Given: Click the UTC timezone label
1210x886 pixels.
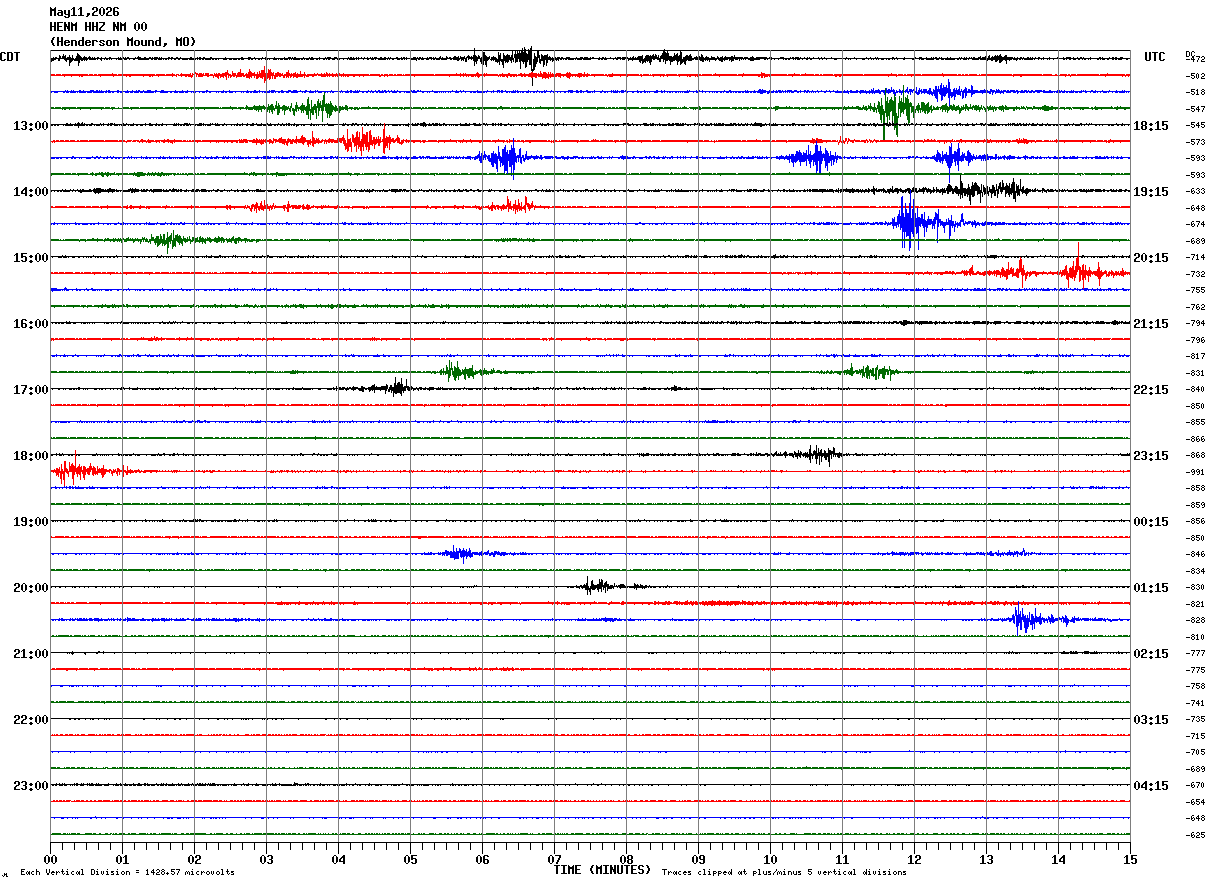Looking at the screenshot, I should tap(1155, 57).
